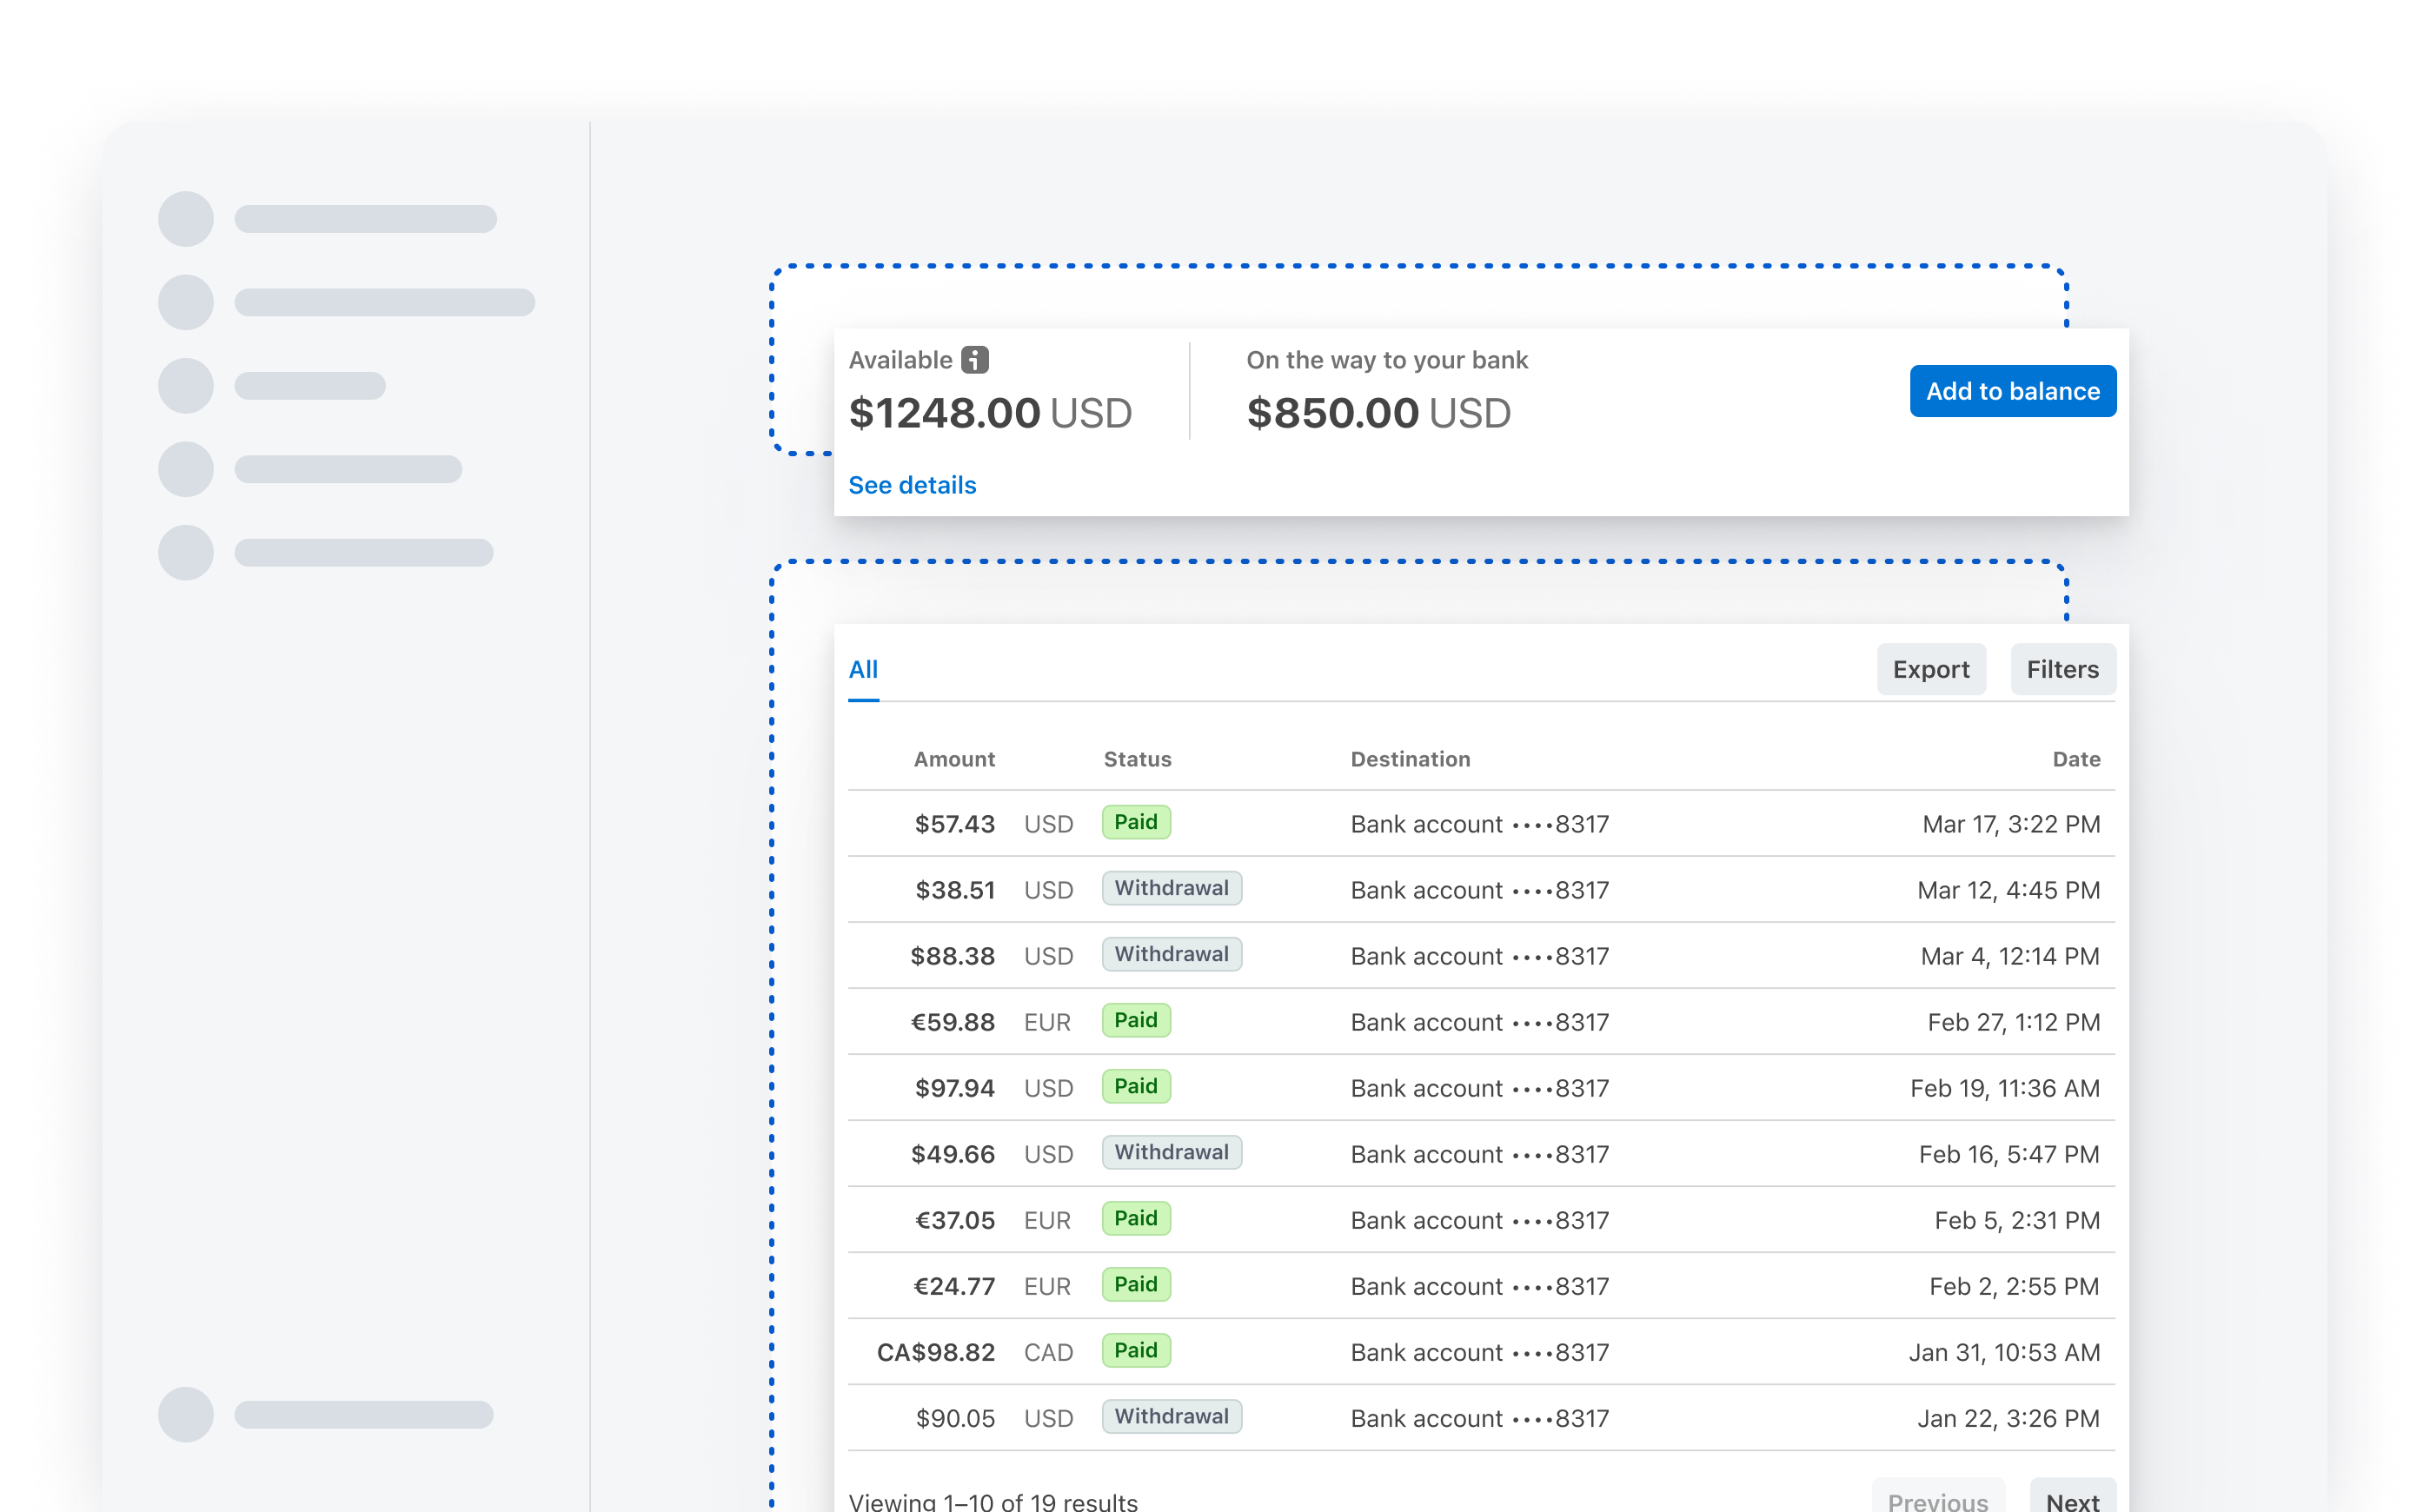Switch to the All tab
Screen dimensions: 2430x1512
[863, 669]
